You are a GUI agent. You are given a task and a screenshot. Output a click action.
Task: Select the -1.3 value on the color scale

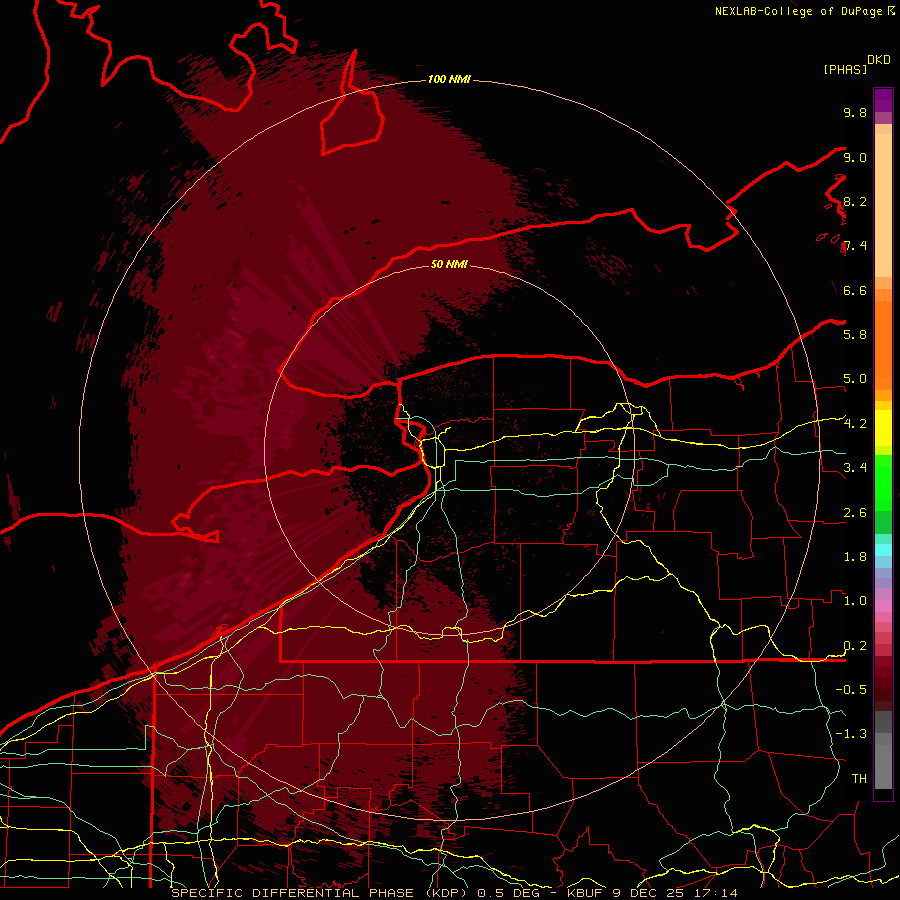pyautogui.click(x=851, y=734)
